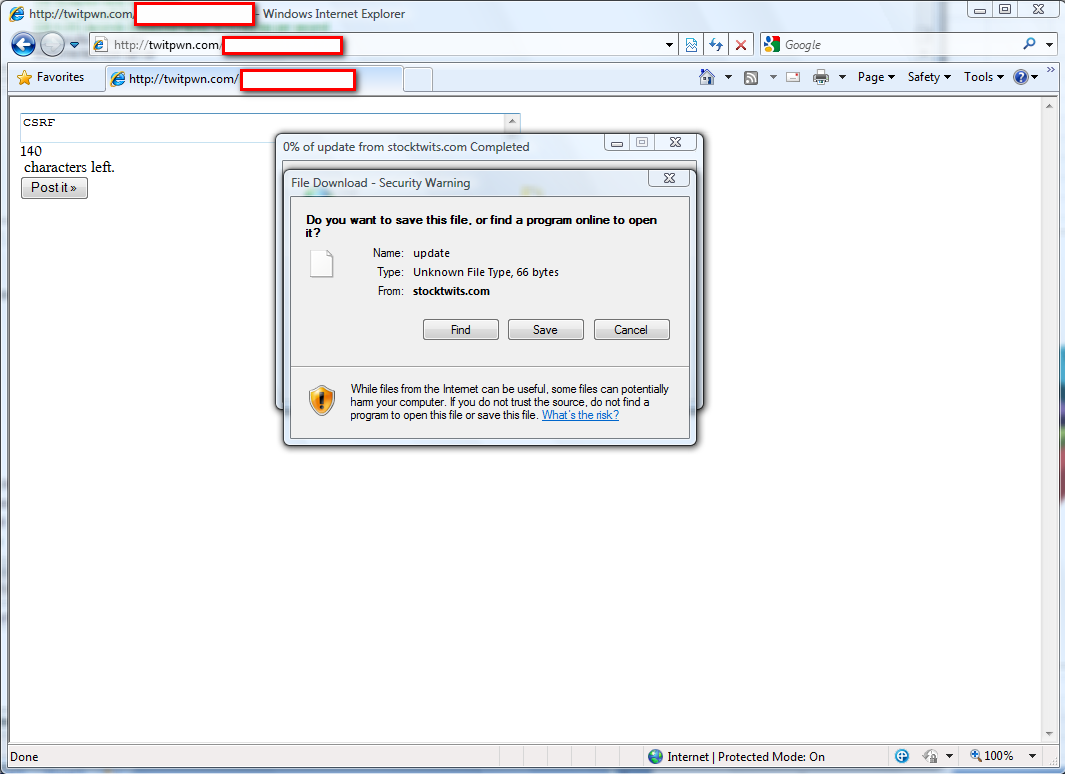
Task: Expand the RSS feeds dropdown arrow
Action: [773, 77]
